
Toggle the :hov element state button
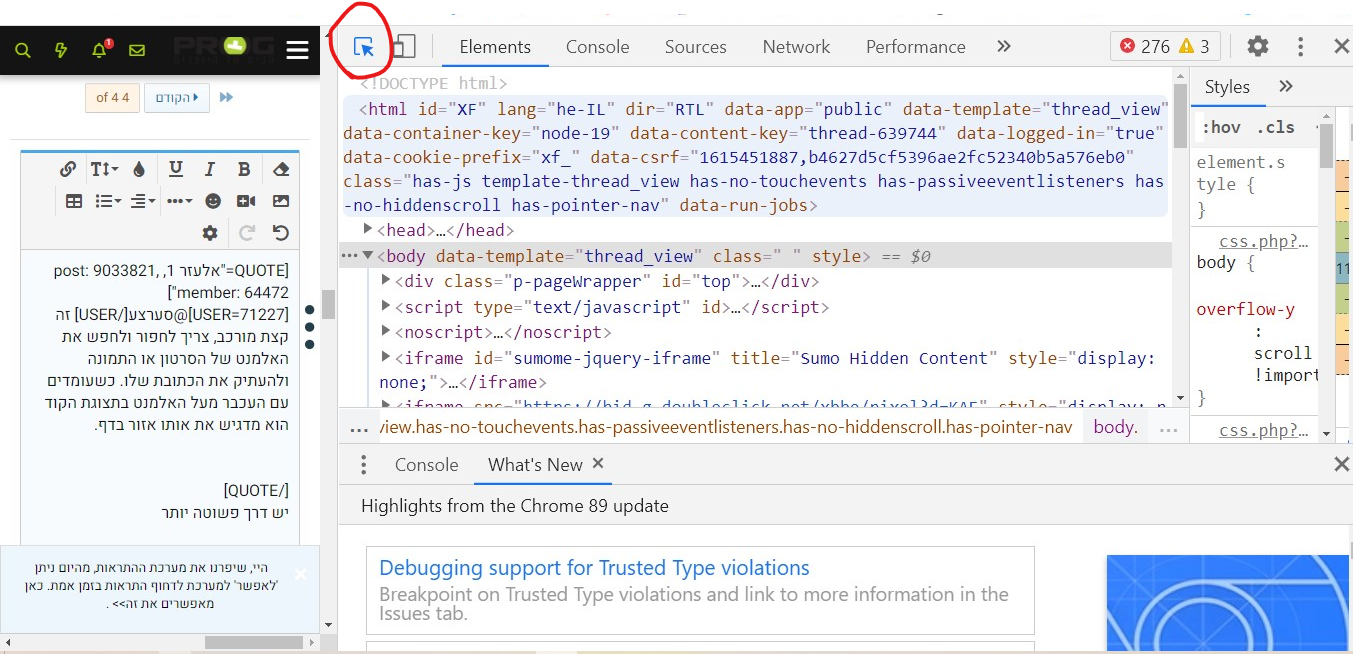point(1220,127)
